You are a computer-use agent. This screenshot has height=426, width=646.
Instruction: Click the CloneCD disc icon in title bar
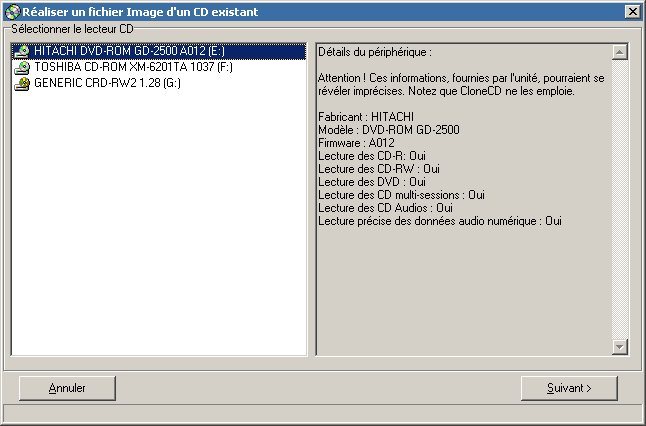12,12
